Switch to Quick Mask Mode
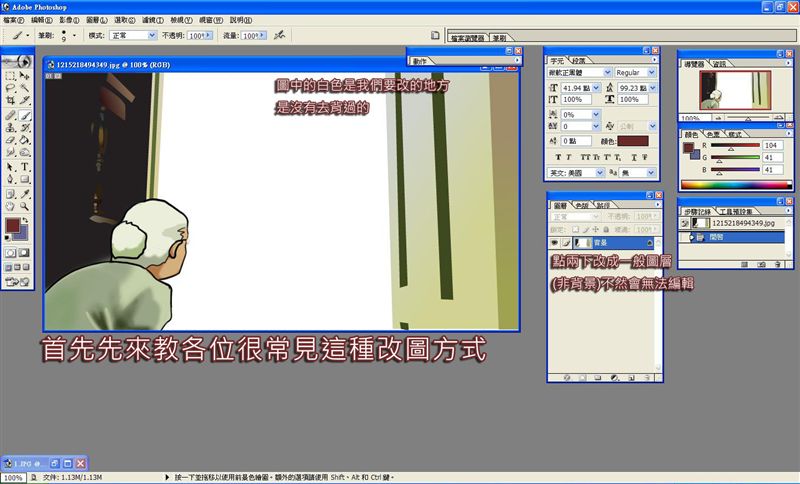Image resolution: width=800 pixels, height=484 pixels. 24,253
